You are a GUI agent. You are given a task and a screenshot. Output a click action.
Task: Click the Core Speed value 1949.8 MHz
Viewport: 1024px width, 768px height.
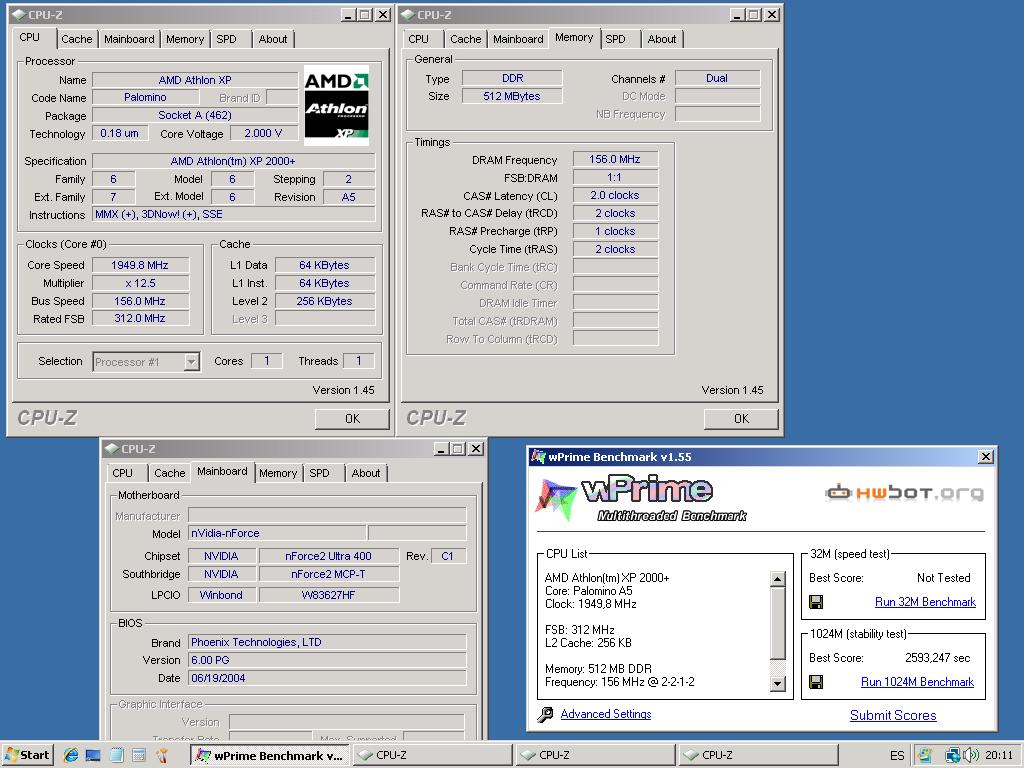click(140, 265)
